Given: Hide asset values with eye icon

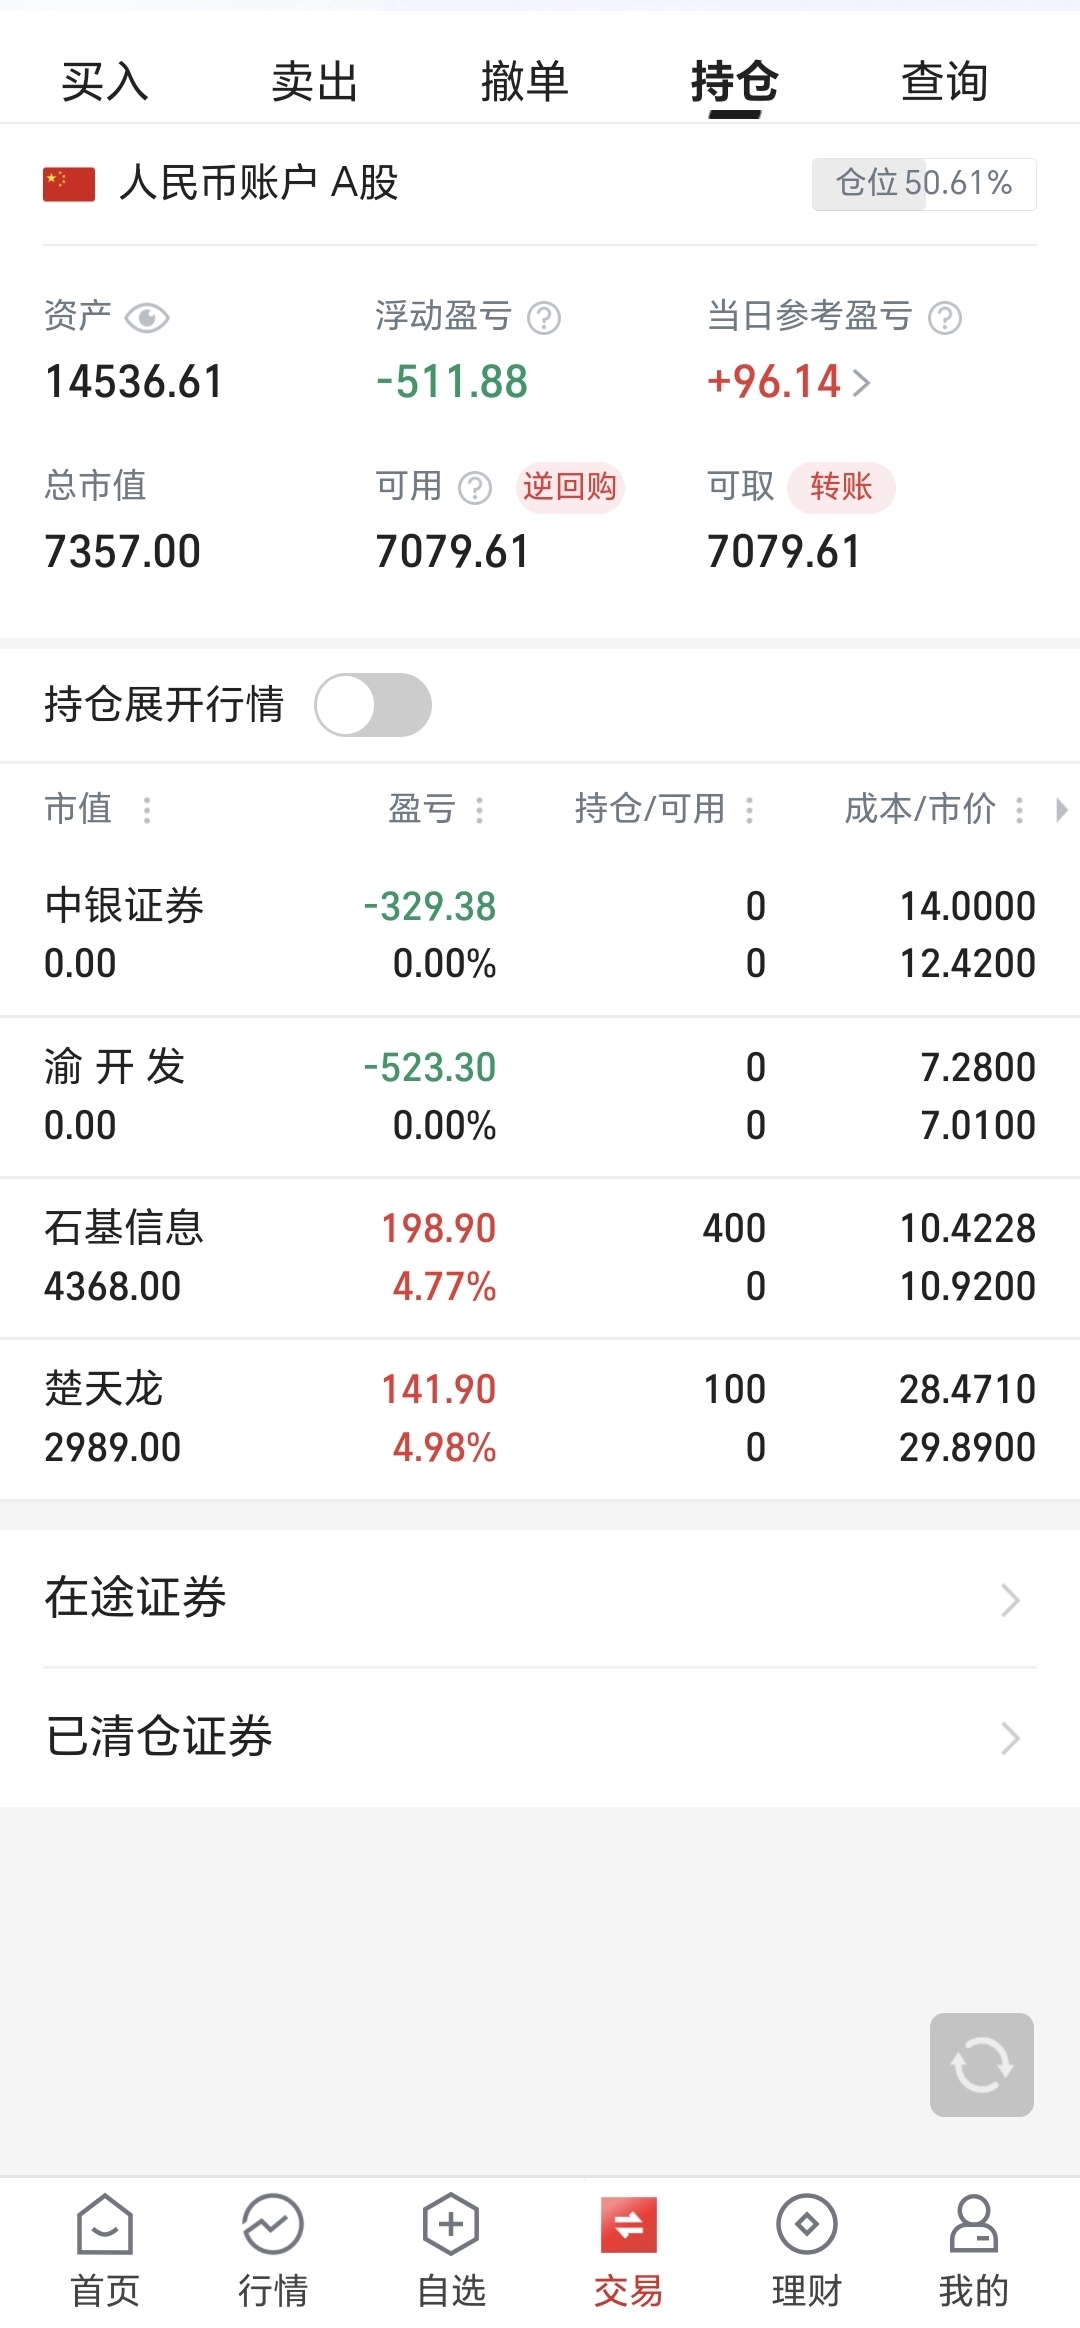Looking at the screenshot, I should [147, 318].
